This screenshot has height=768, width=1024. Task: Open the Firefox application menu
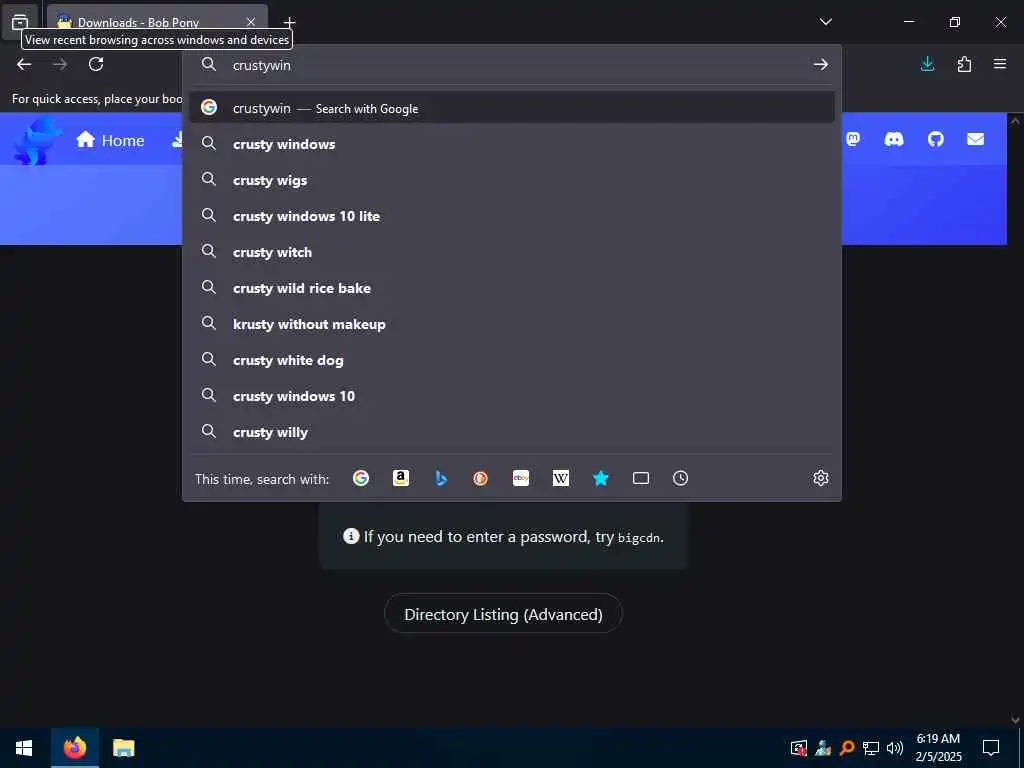click(x=1000, y=64)
